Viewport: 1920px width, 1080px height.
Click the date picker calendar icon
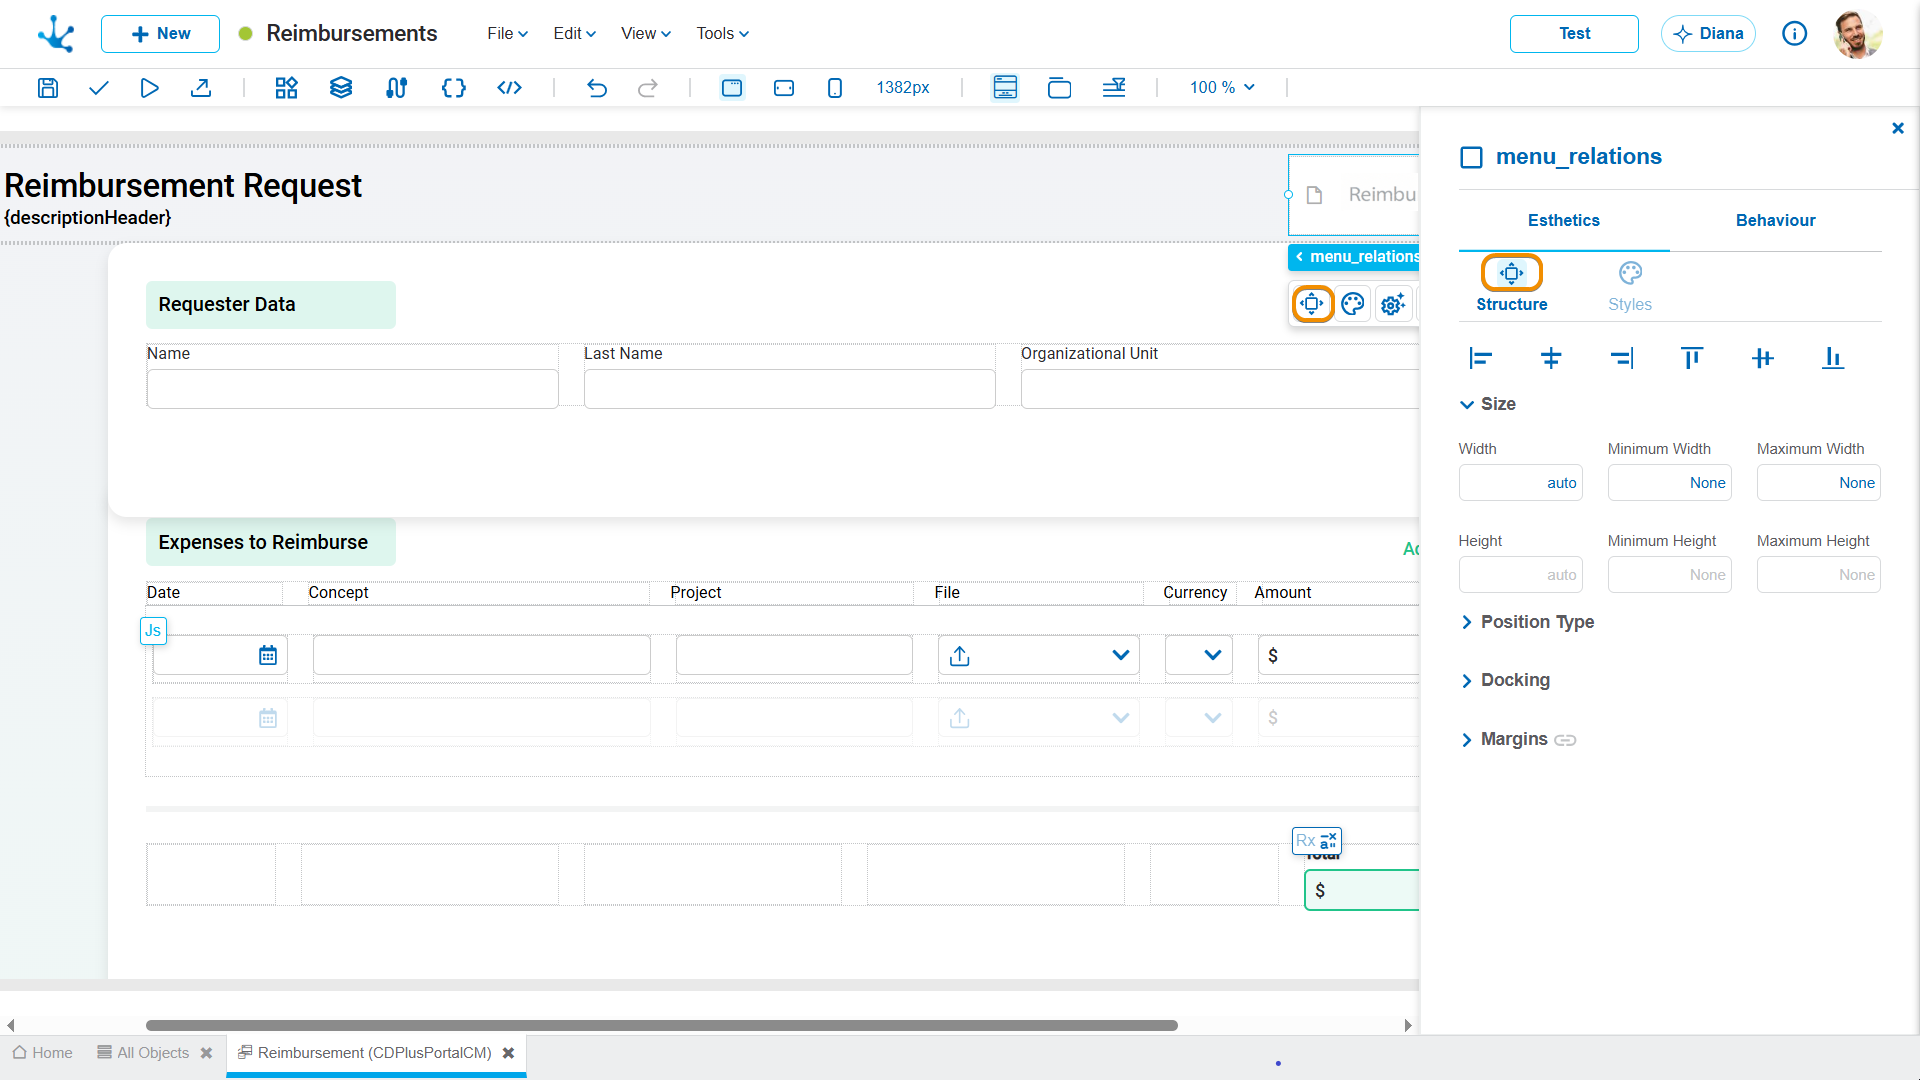268,656
